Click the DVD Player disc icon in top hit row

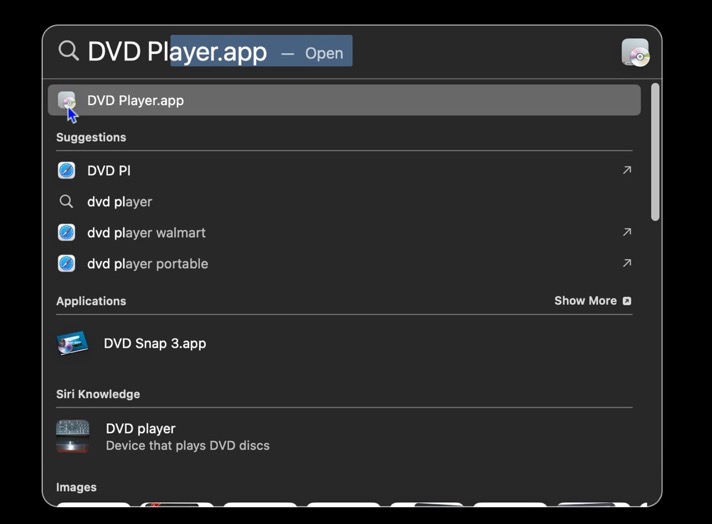click(x=67, y=100)
